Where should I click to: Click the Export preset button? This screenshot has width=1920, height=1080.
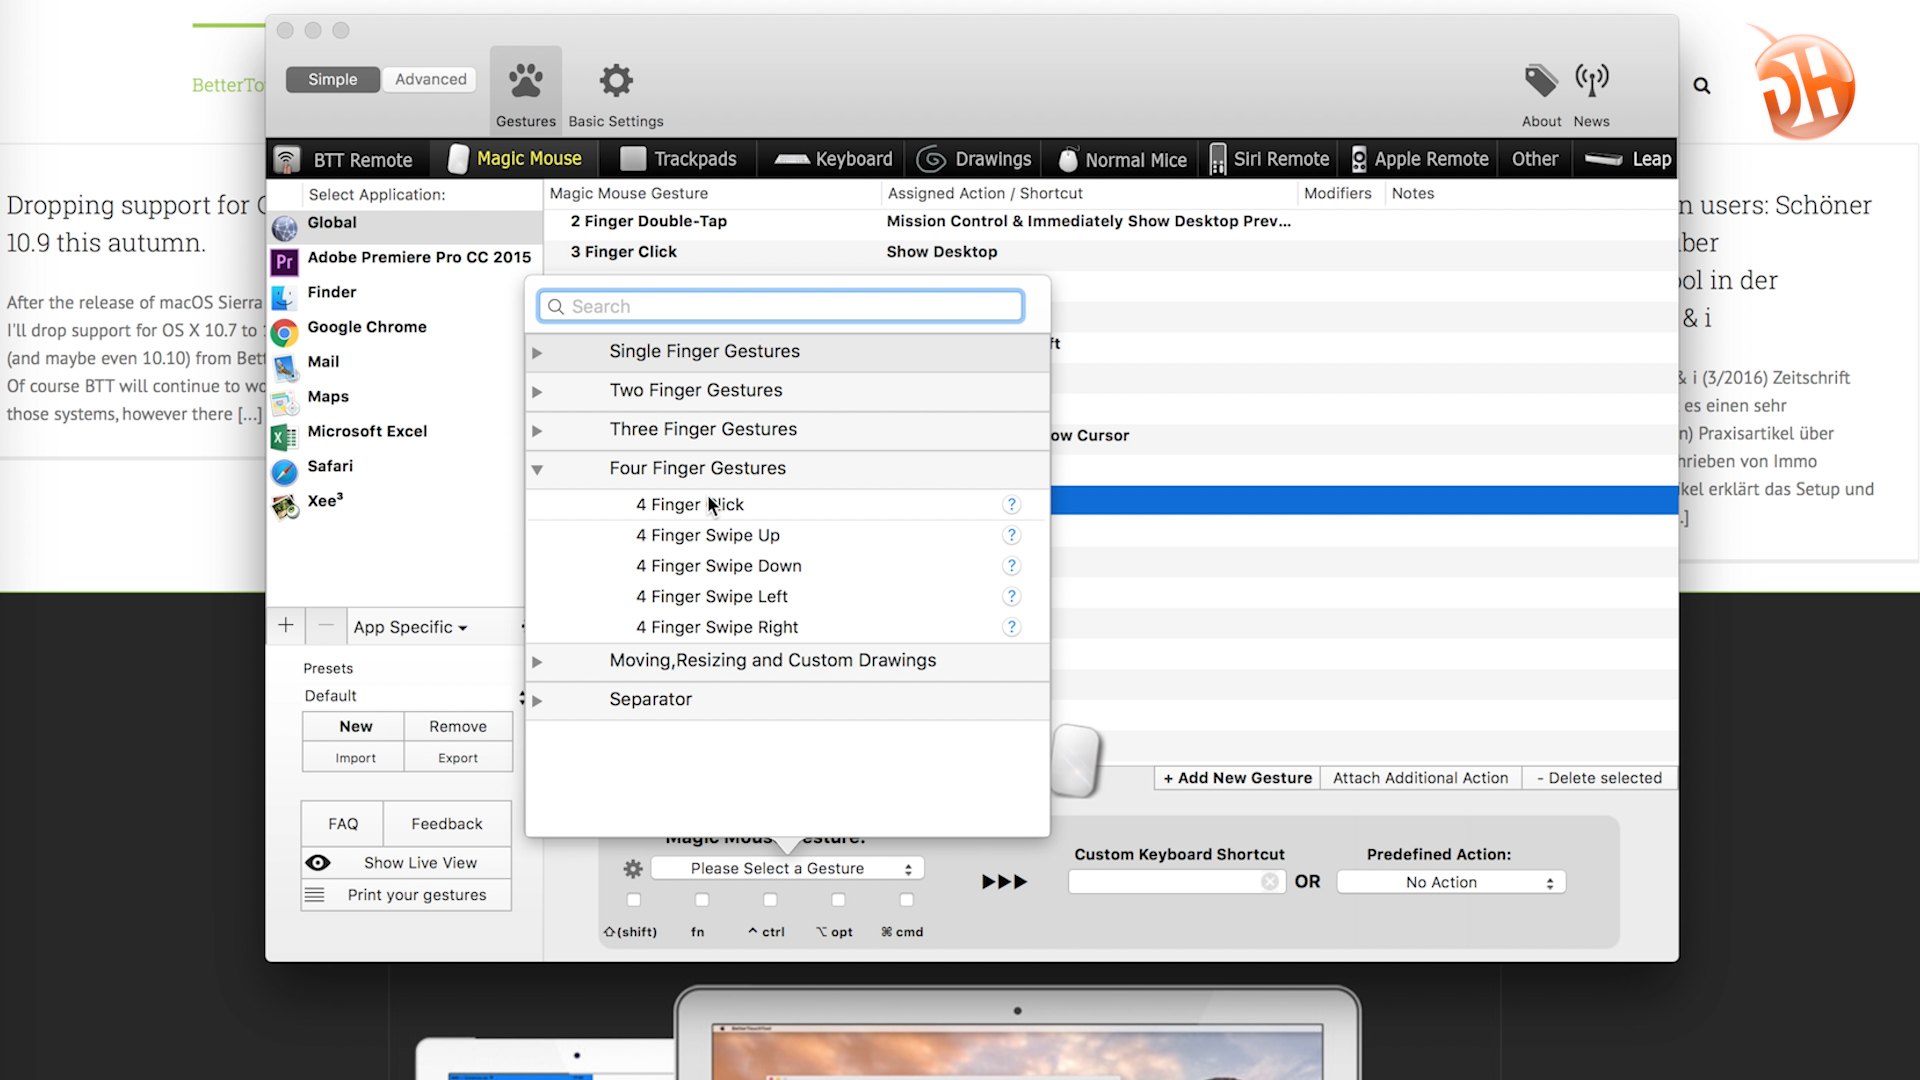pos(458,758)
